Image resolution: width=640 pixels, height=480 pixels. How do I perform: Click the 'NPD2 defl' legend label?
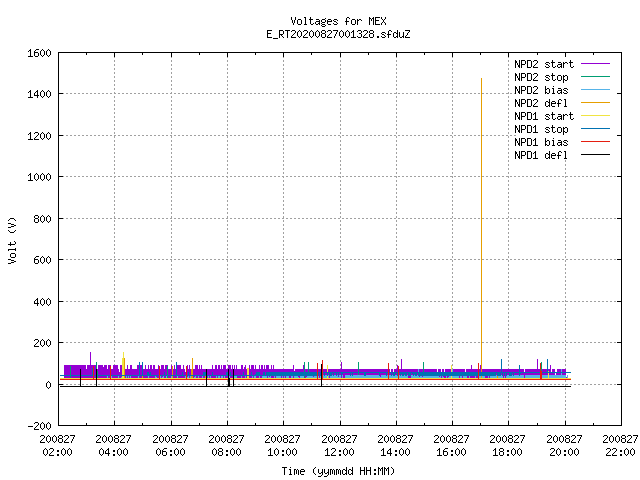point(541,103)
